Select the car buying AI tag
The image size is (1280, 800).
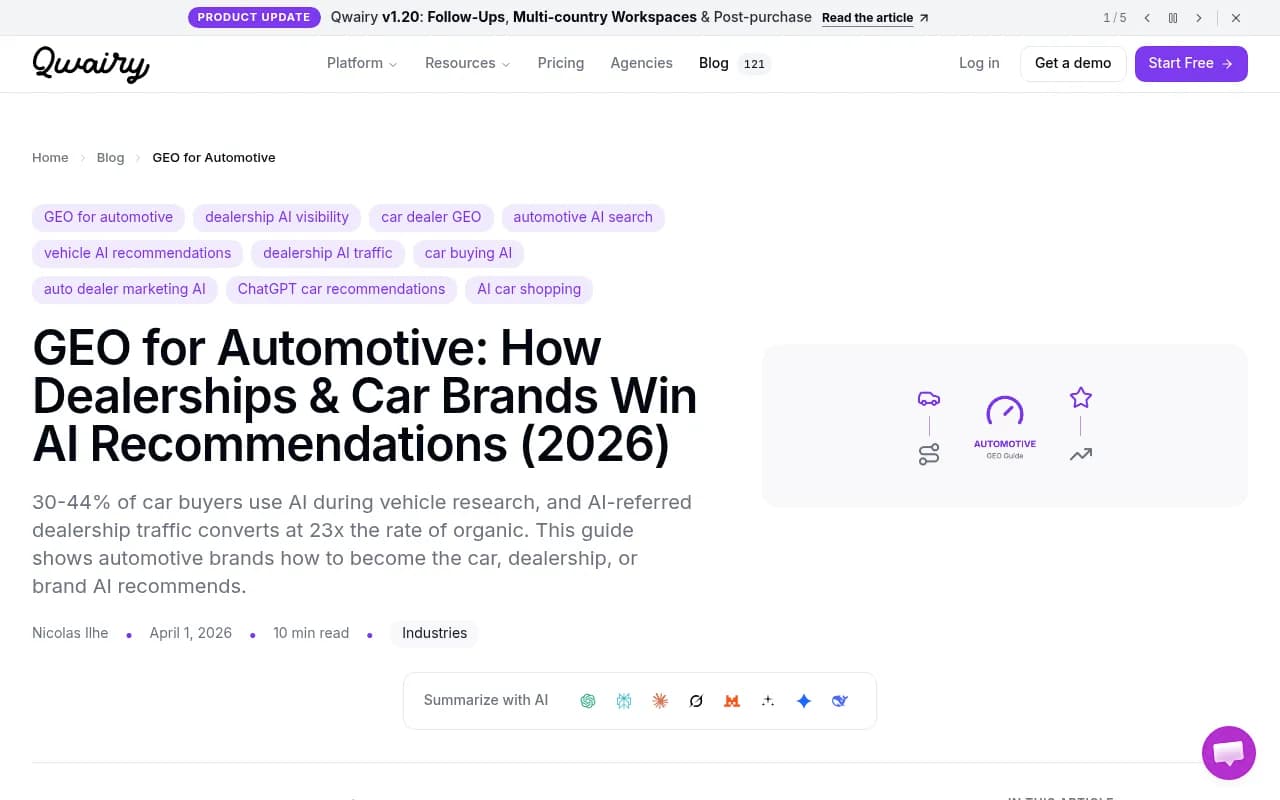click(468, 253)
